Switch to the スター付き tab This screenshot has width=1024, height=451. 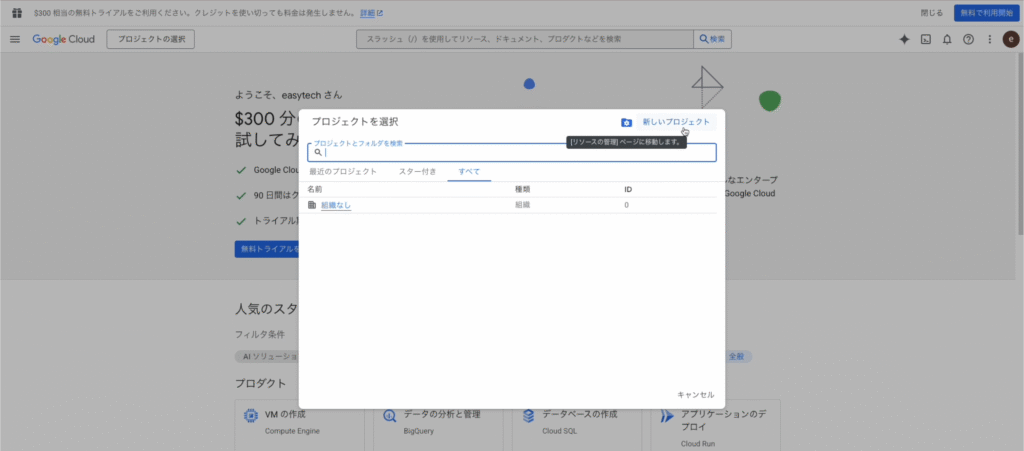click(417, 172)
